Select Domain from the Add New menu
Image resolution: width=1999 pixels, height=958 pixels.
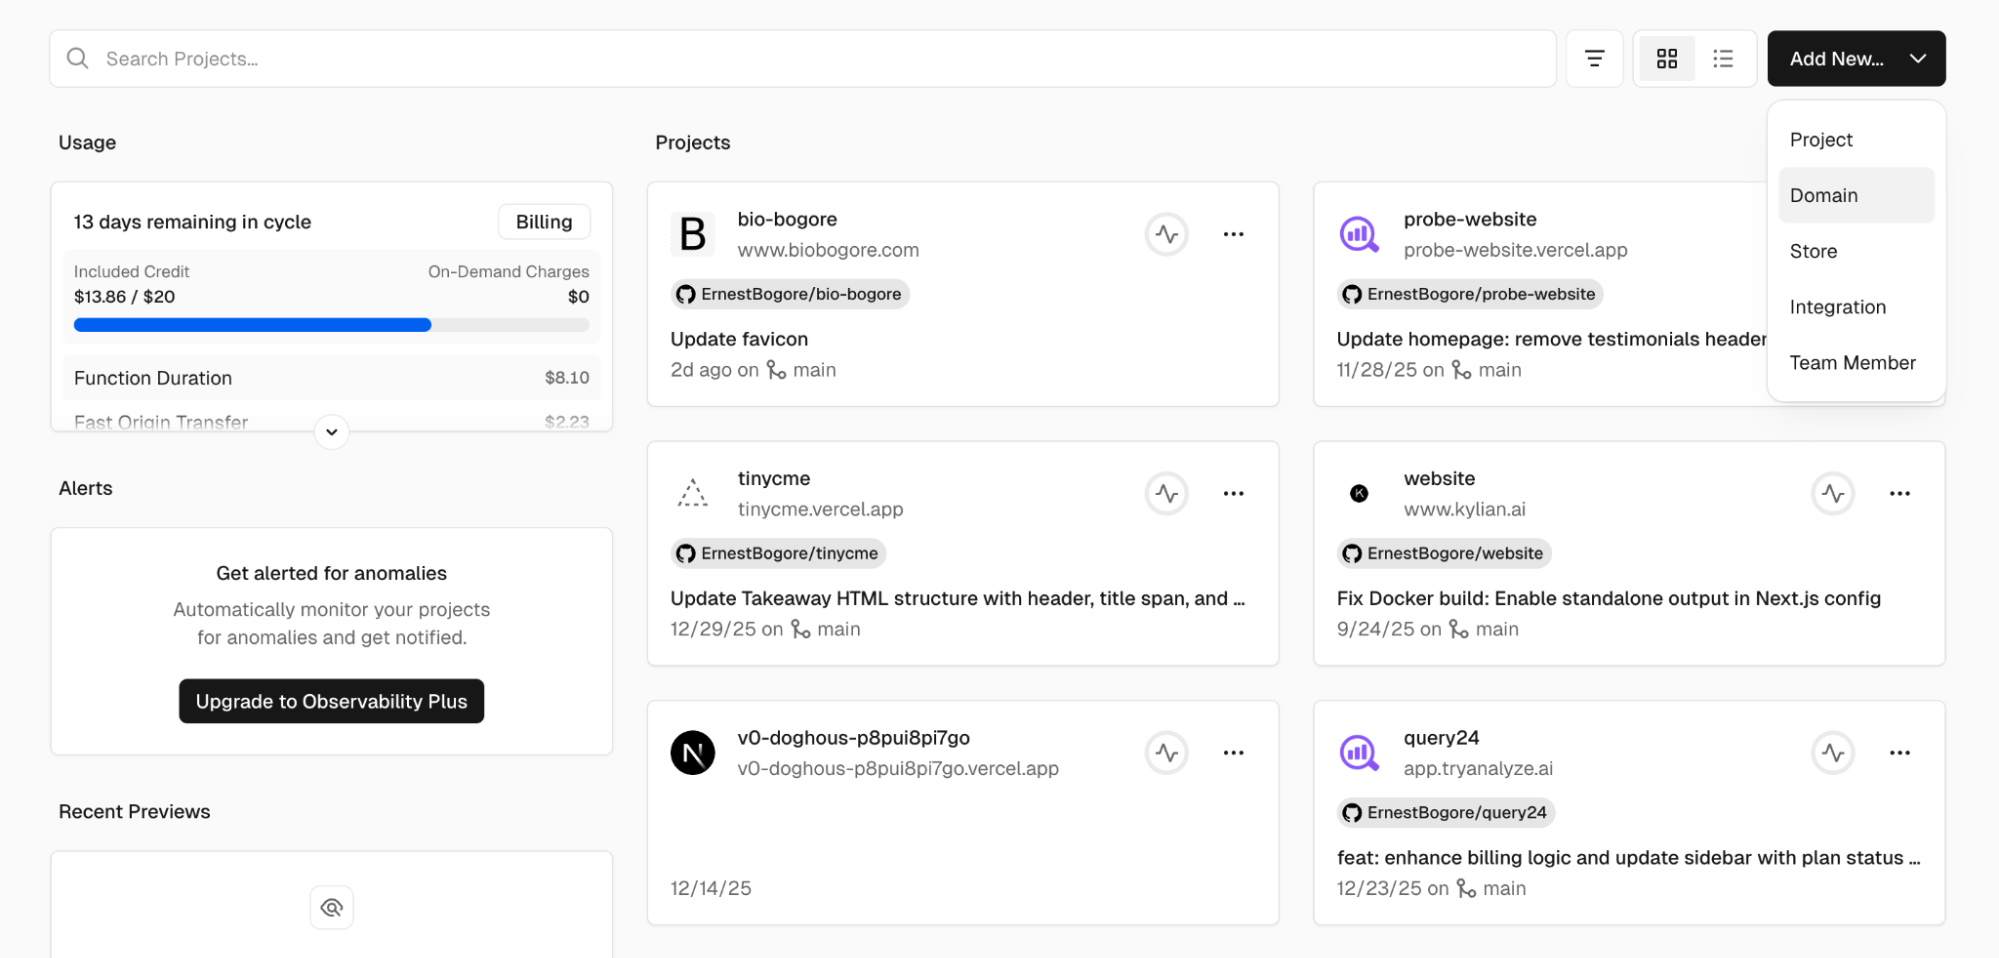[x=1823, y=195]
